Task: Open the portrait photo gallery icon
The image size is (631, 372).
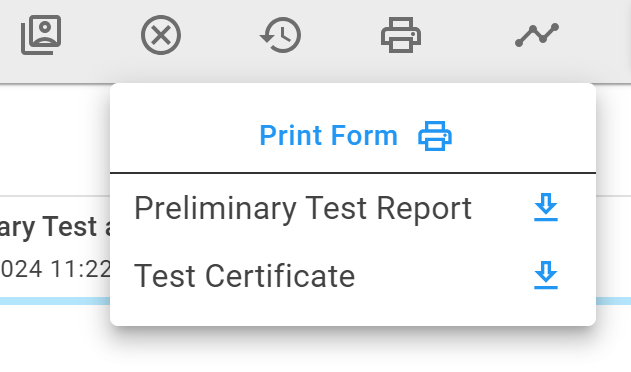Action: click(x=41, y=35)
